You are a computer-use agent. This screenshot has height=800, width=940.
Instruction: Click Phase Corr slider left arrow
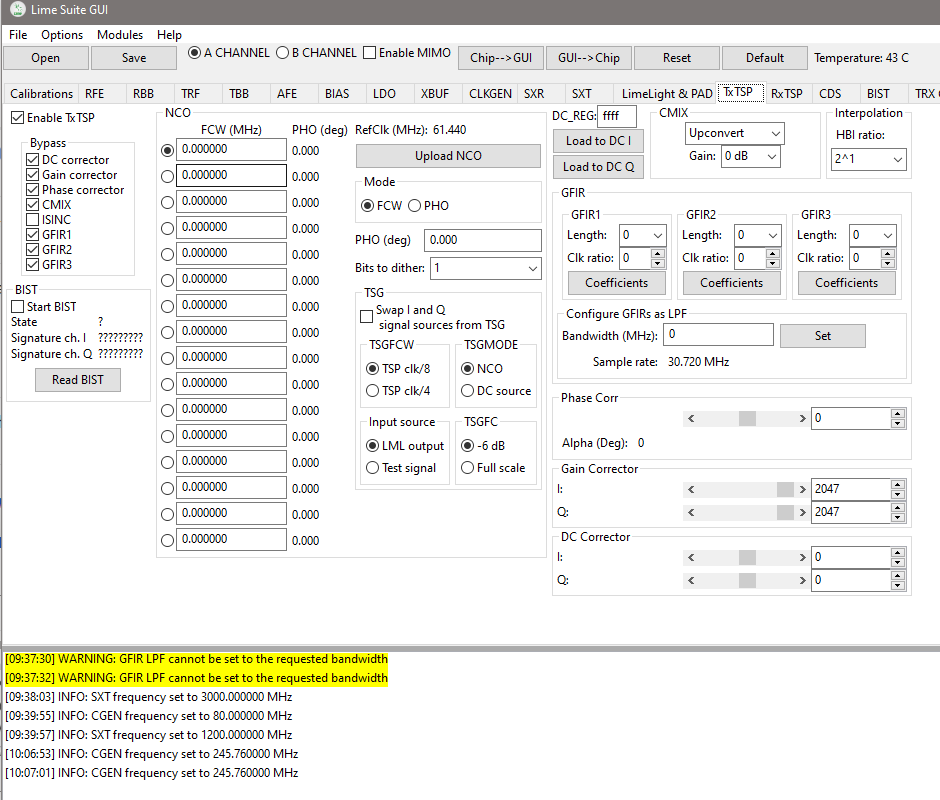[690, 419]
